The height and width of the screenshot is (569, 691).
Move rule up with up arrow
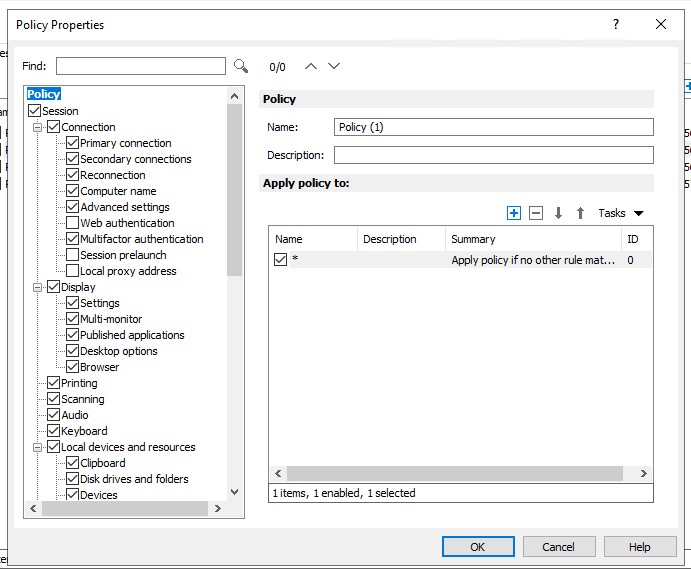(x=580, y=213)
